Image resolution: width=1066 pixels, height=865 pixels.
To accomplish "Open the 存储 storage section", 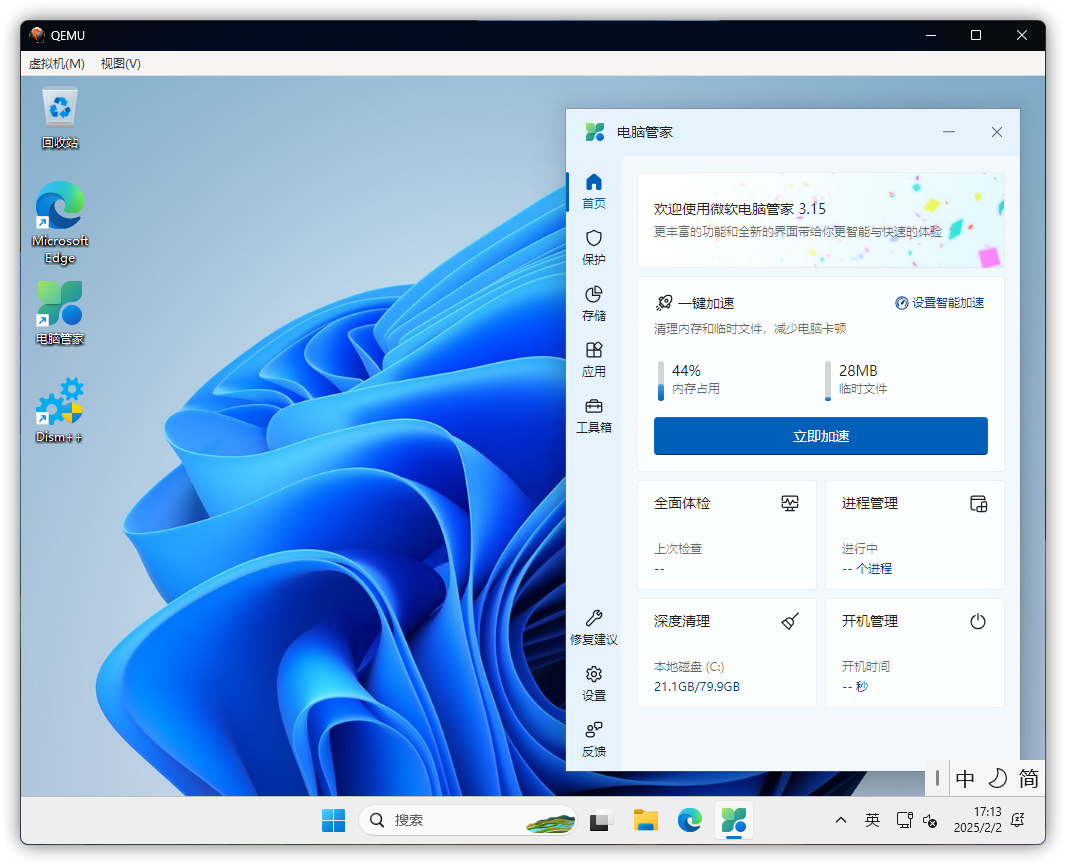I will (594, 303).
